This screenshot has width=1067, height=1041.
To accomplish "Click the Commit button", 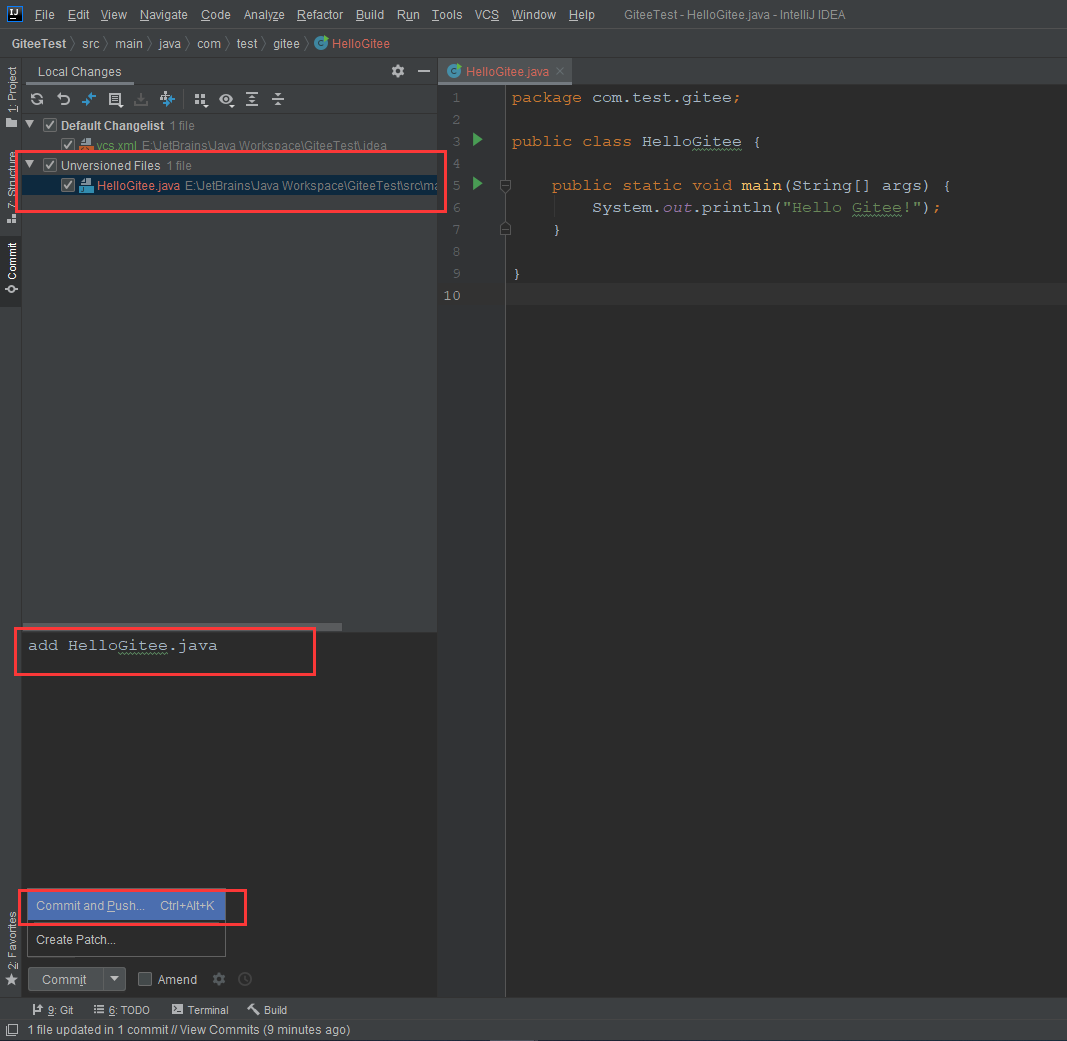I will (x=65, y=979).
